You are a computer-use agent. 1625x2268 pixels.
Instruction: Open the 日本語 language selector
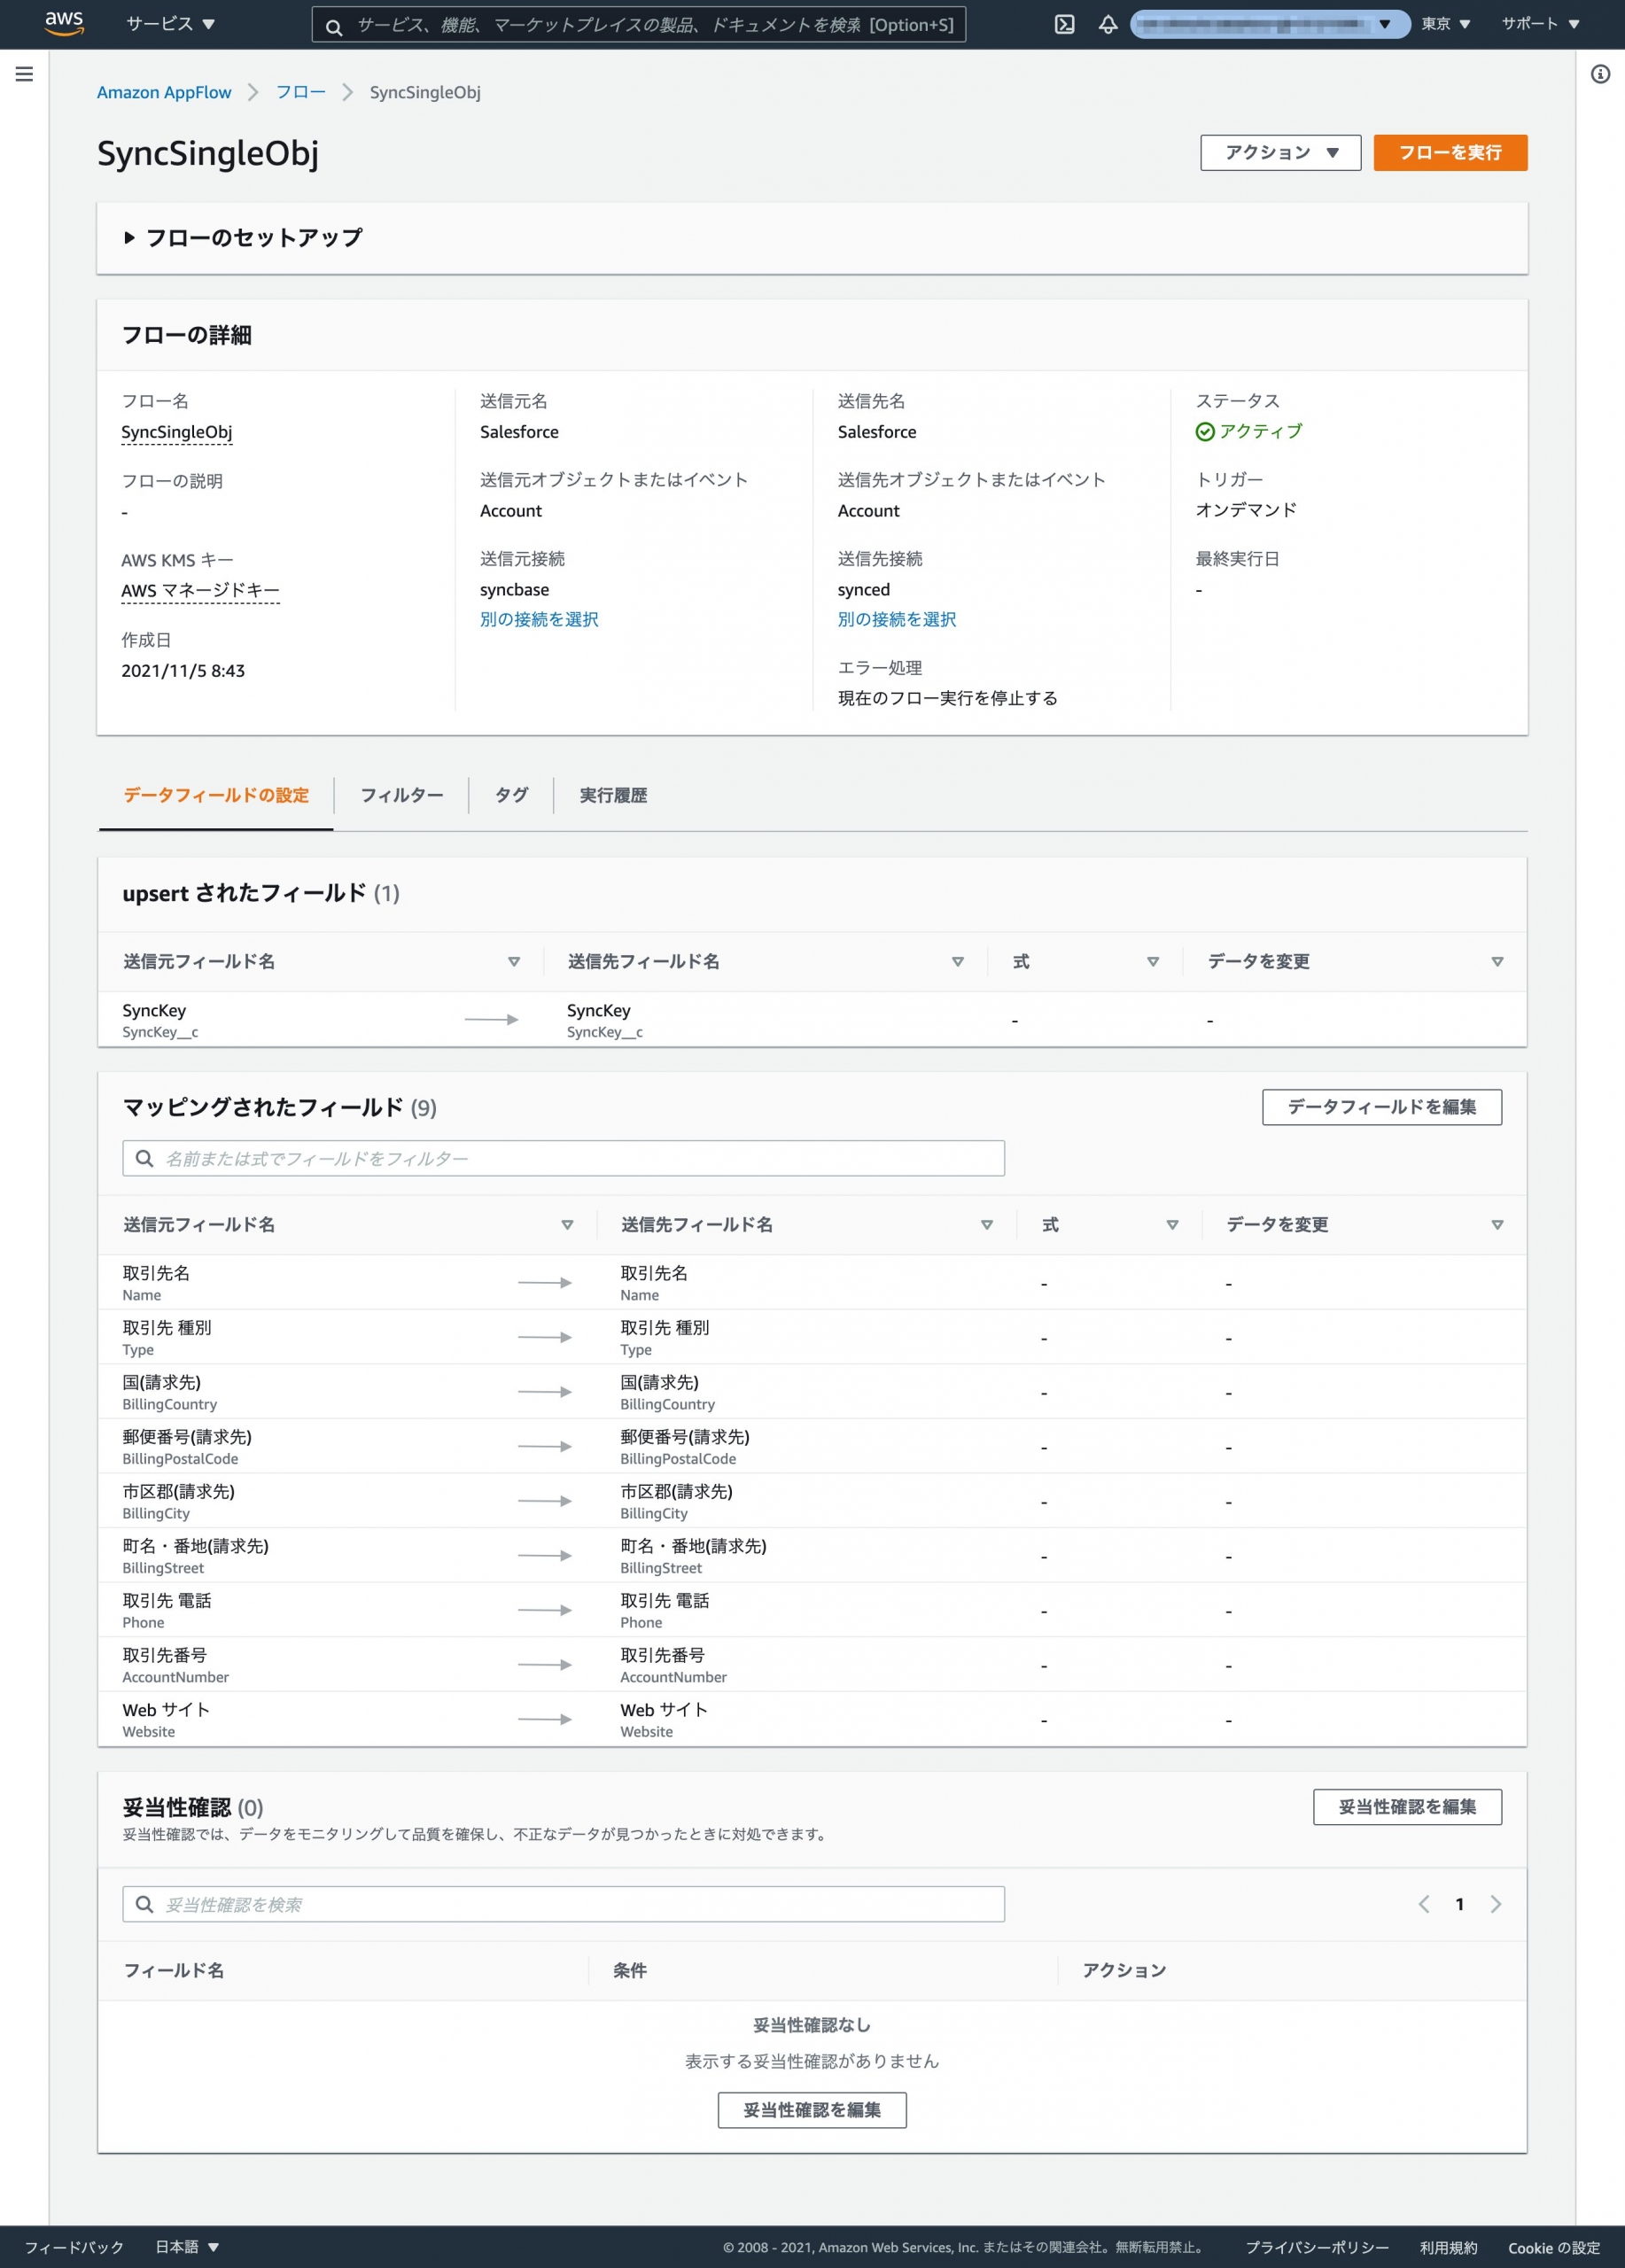tap(187, 2247)
